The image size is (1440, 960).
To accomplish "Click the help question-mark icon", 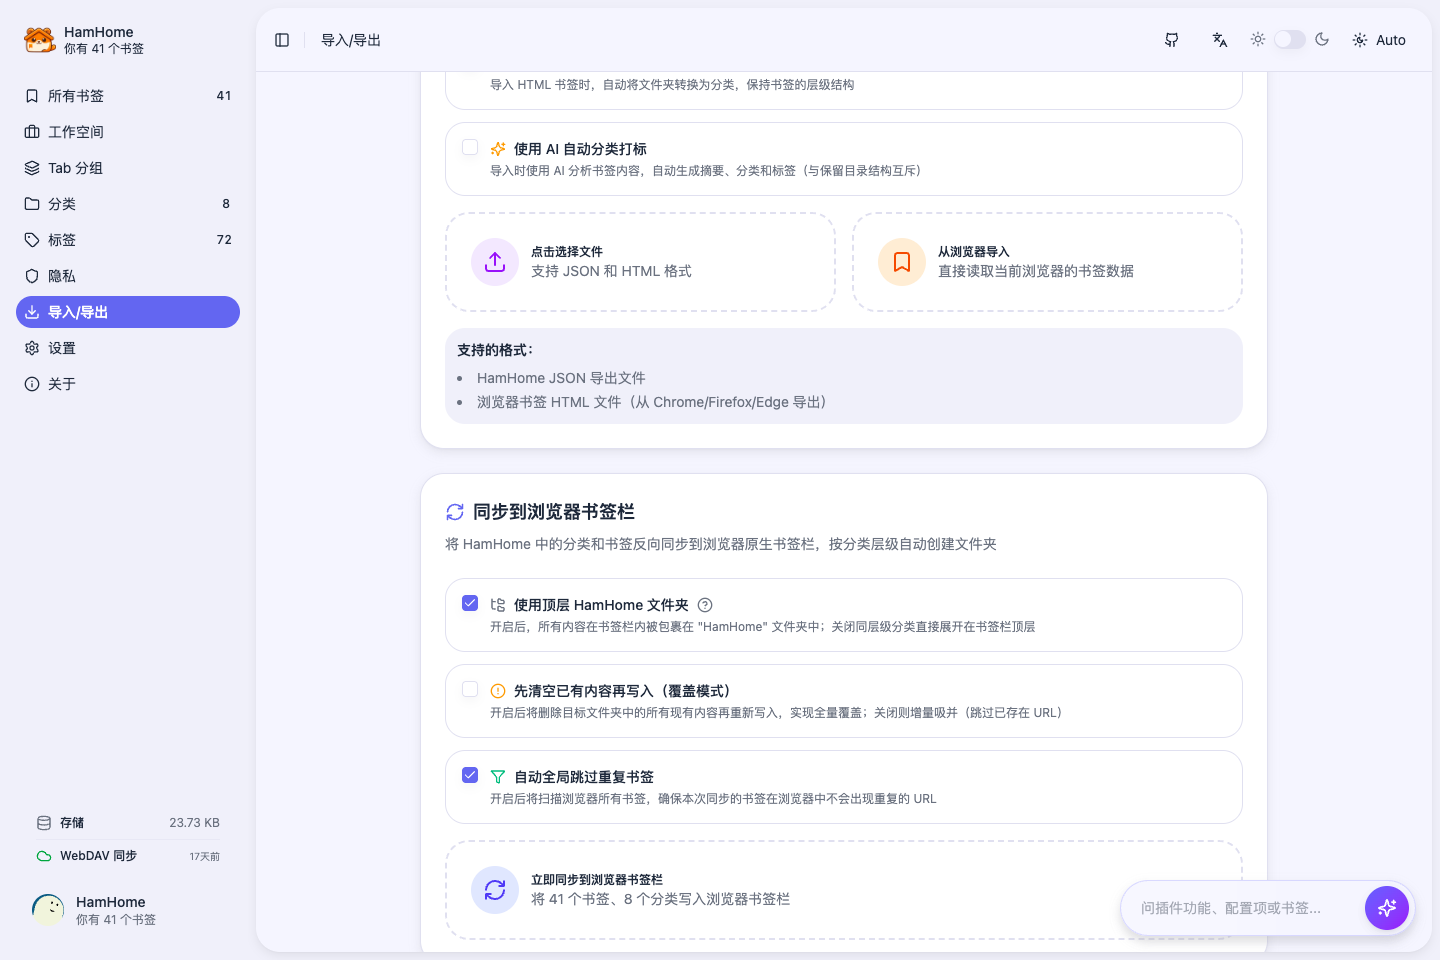I will tap(705, 605).
